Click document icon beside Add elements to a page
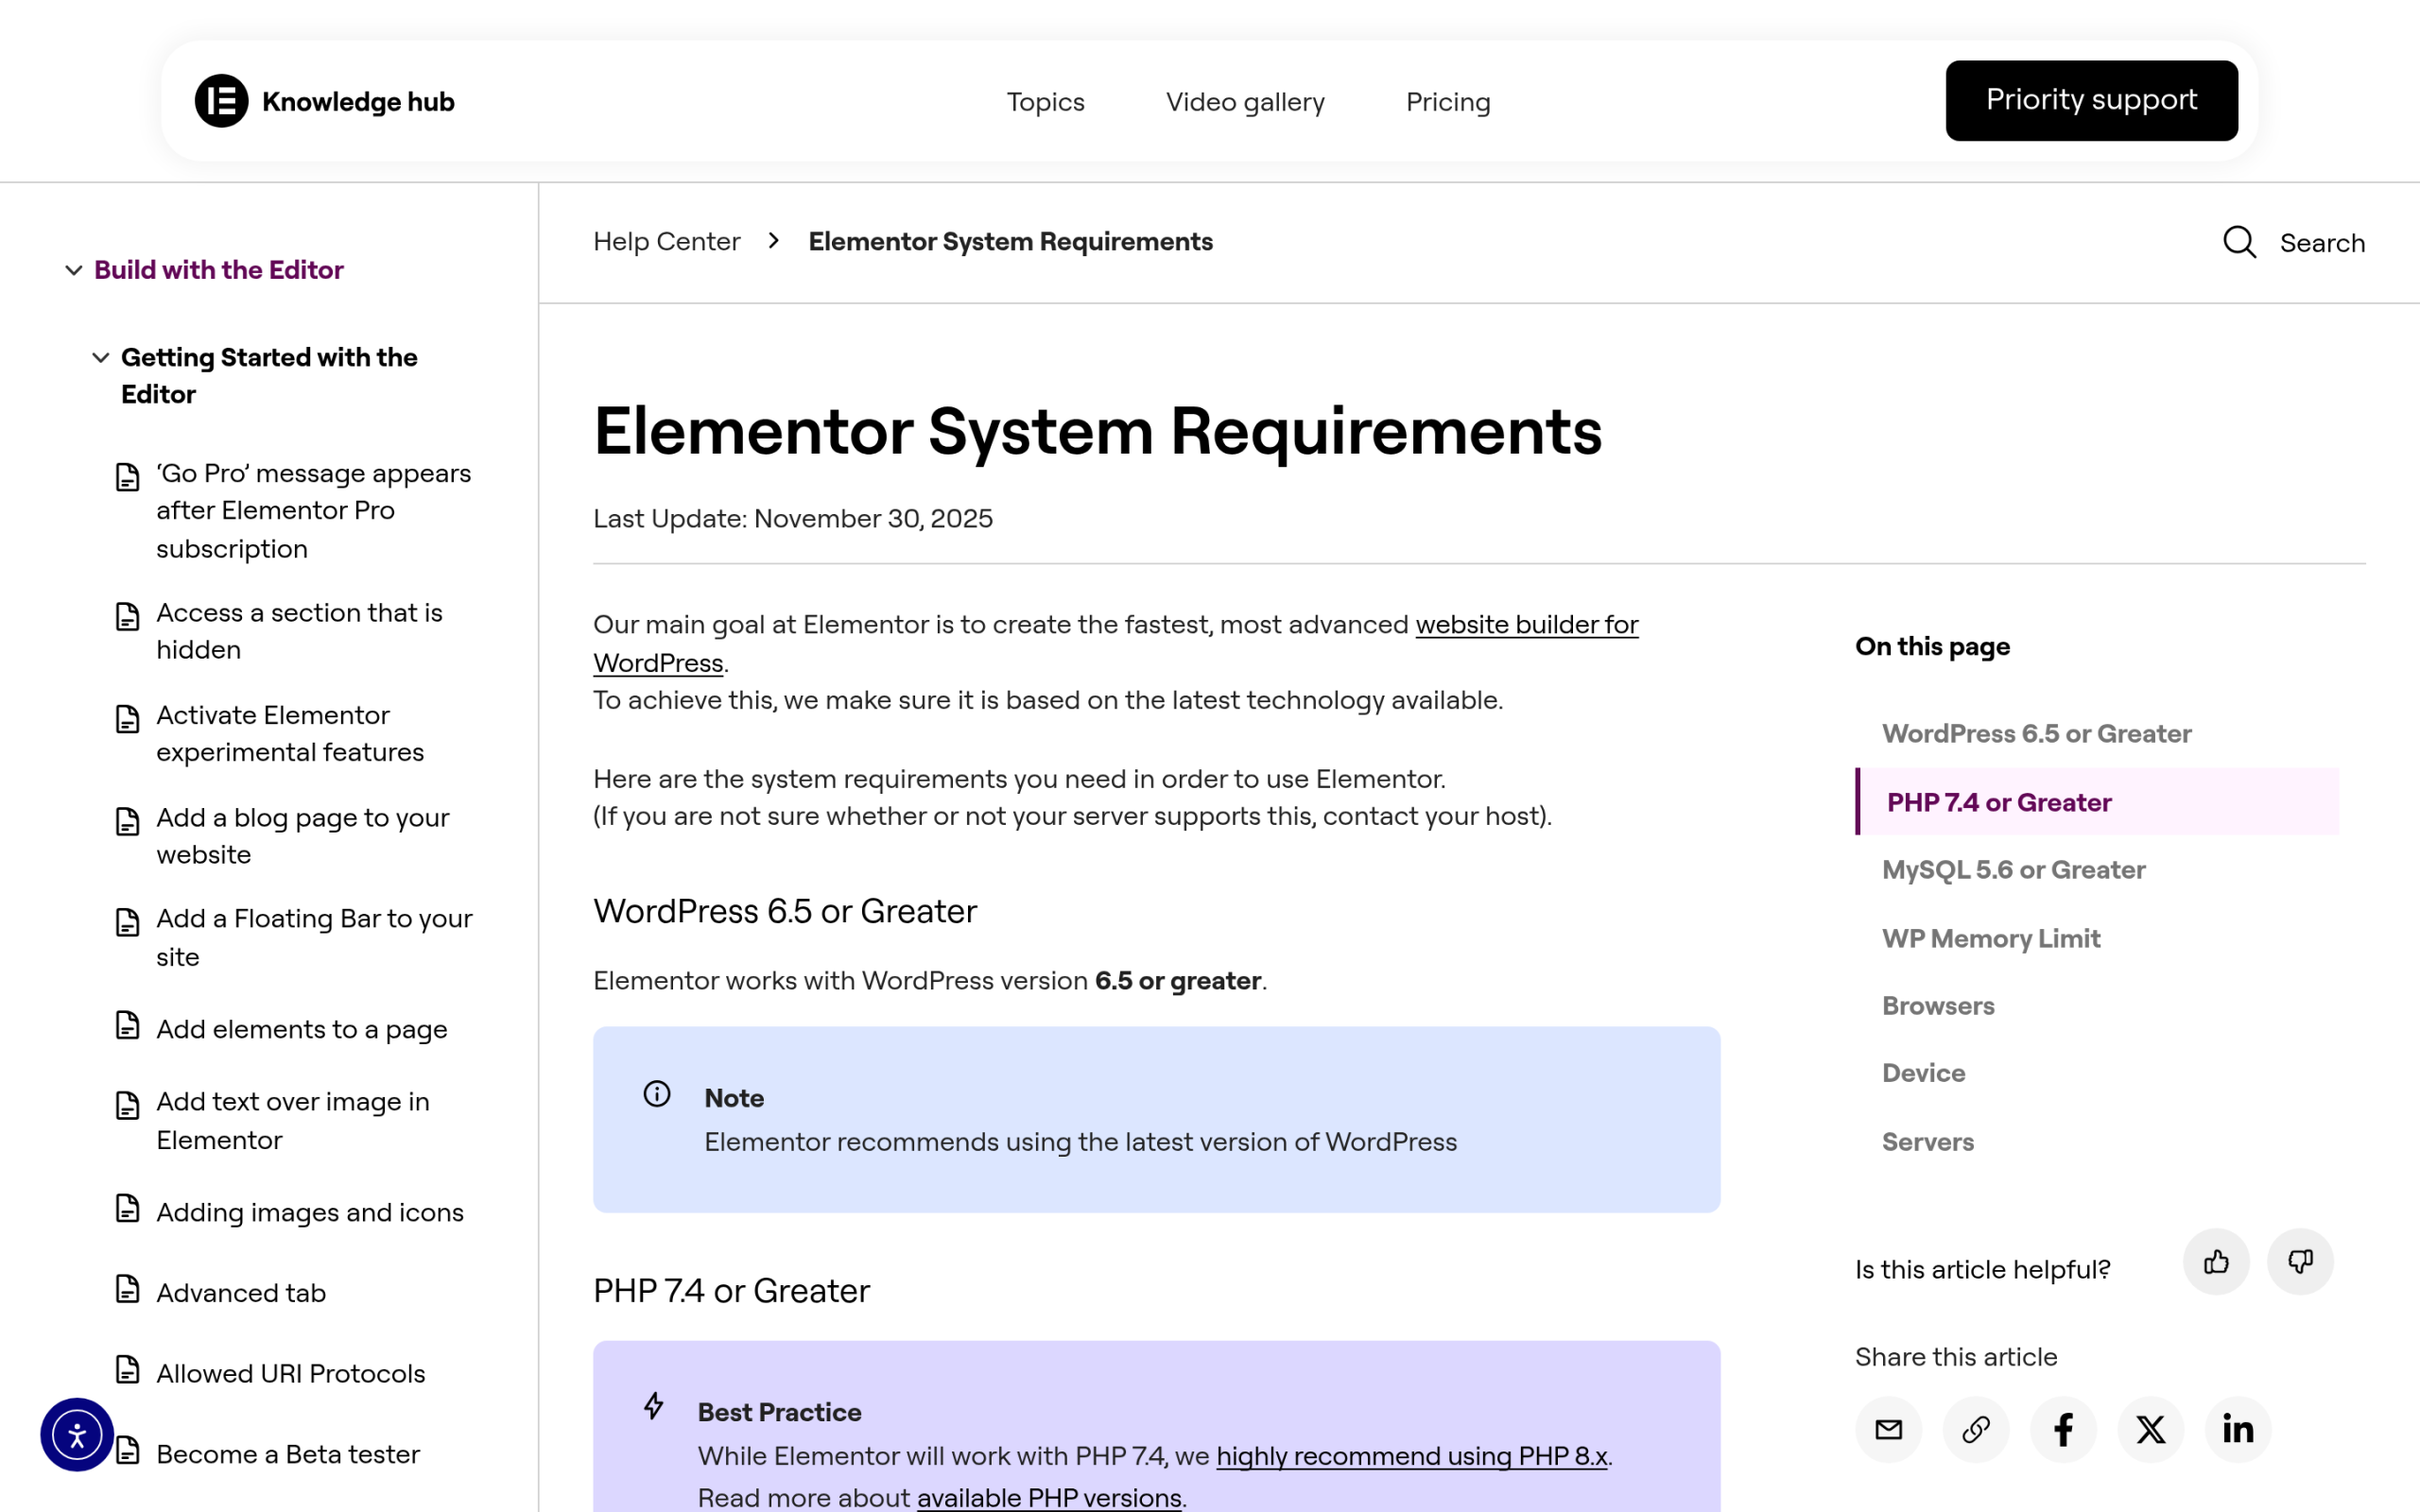This screenshot has width=2420, height=1512. [127, 1025]
